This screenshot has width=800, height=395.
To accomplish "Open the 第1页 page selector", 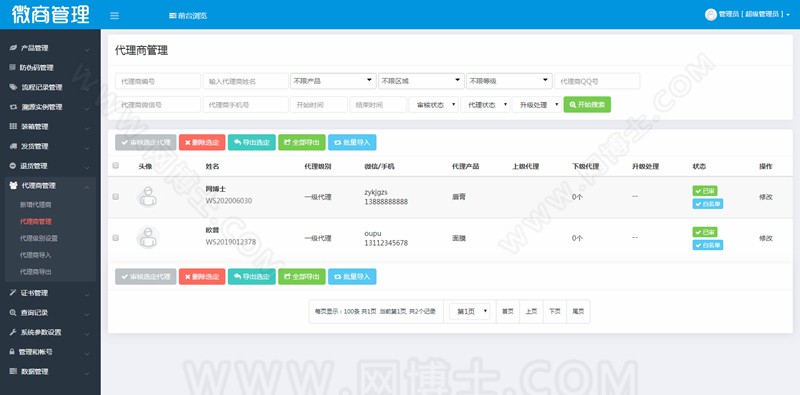I will click(469, 311).
